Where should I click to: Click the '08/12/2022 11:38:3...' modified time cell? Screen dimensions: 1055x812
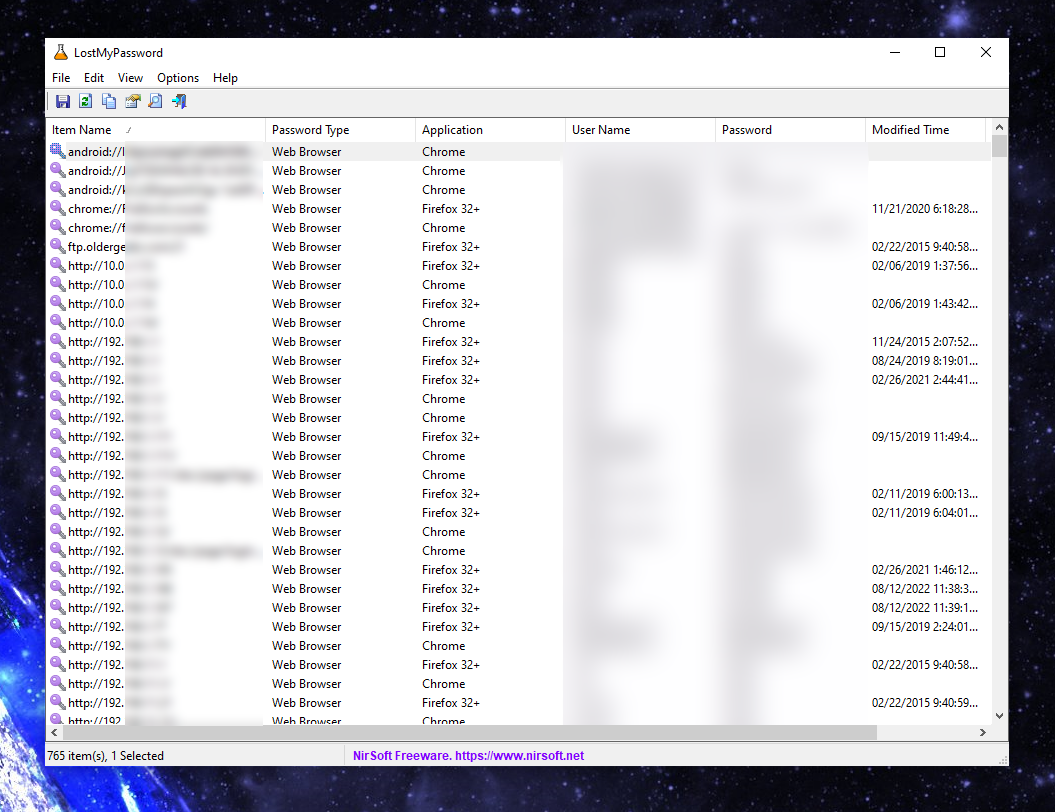click(x=925, y=589)
